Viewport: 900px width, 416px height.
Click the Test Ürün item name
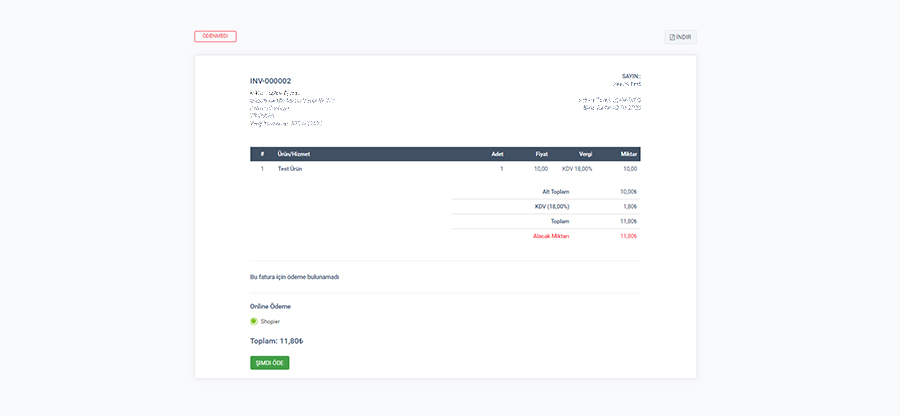(x=290, y=169)
